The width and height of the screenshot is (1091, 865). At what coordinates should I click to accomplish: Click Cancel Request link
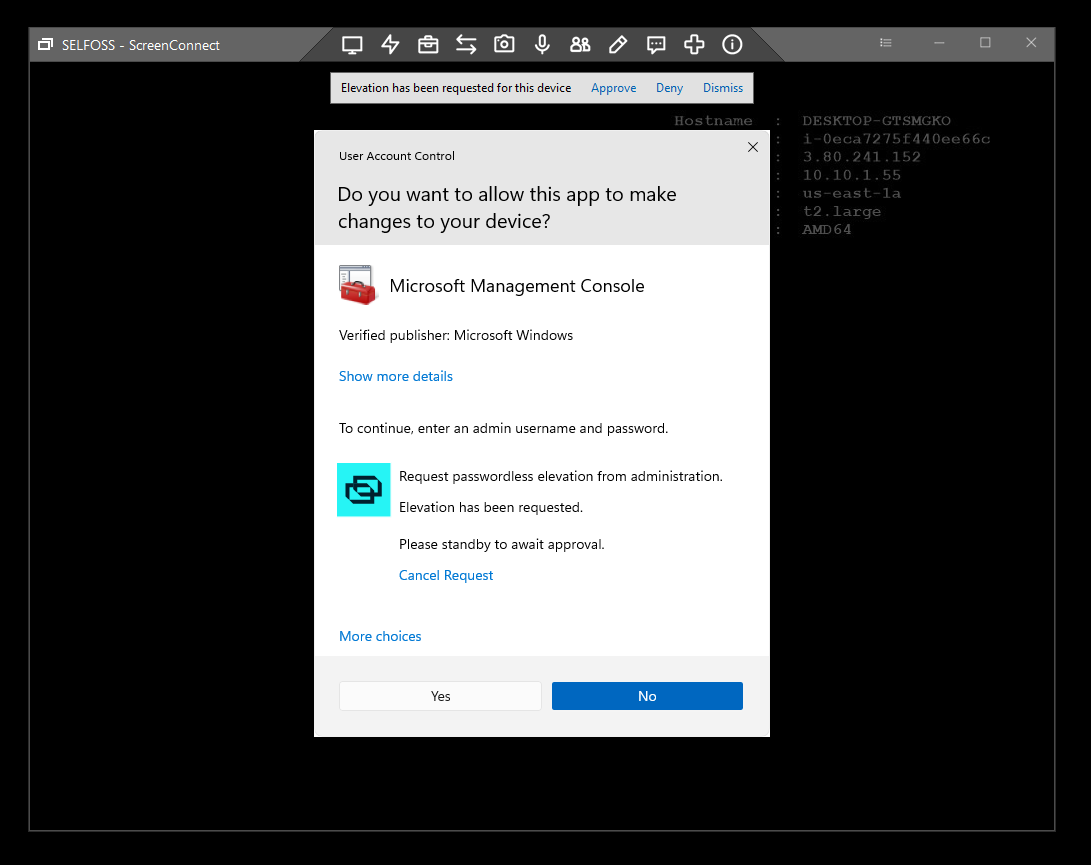pos(446,576)
